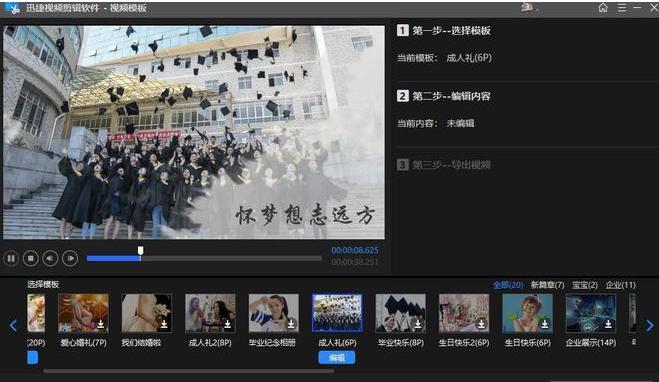659x382 pixels.
Task: Open the home icon in title bar
Action: click(603, 8)
